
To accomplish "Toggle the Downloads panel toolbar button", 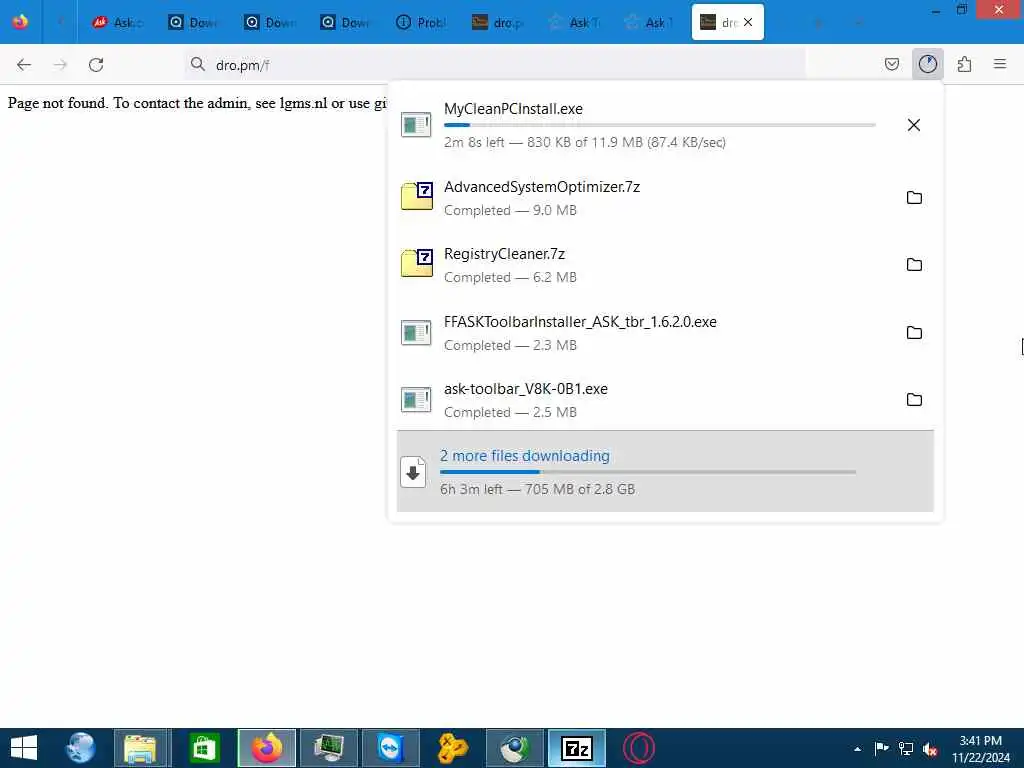I will [x=927, y=64].
